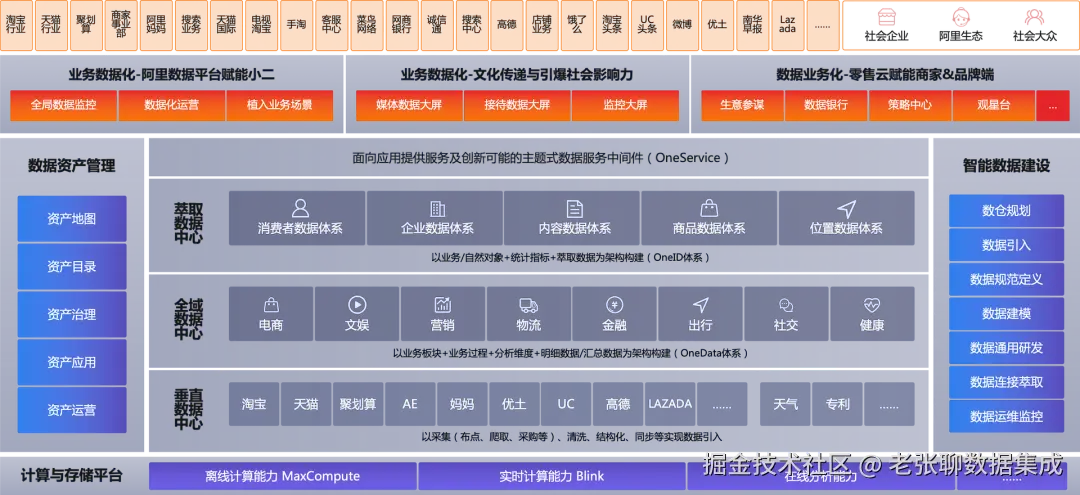Select the 数据建模 block
Image resolution: width=1080 pixels, height=495 pixels.
[x=1006, y=314]
